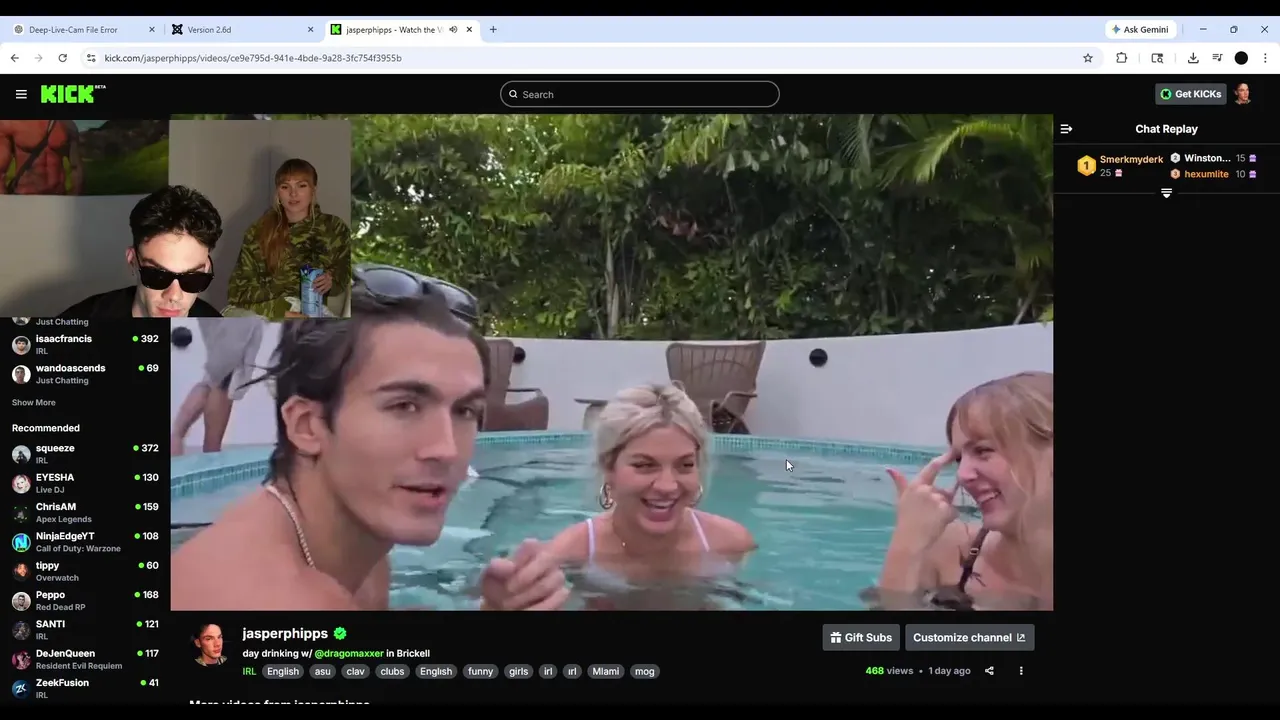Image resolution: width=1280 pixels, height=720 pixels.
Task: Click the jasperphipps channel avatar below the video
Action: (210, 645)
